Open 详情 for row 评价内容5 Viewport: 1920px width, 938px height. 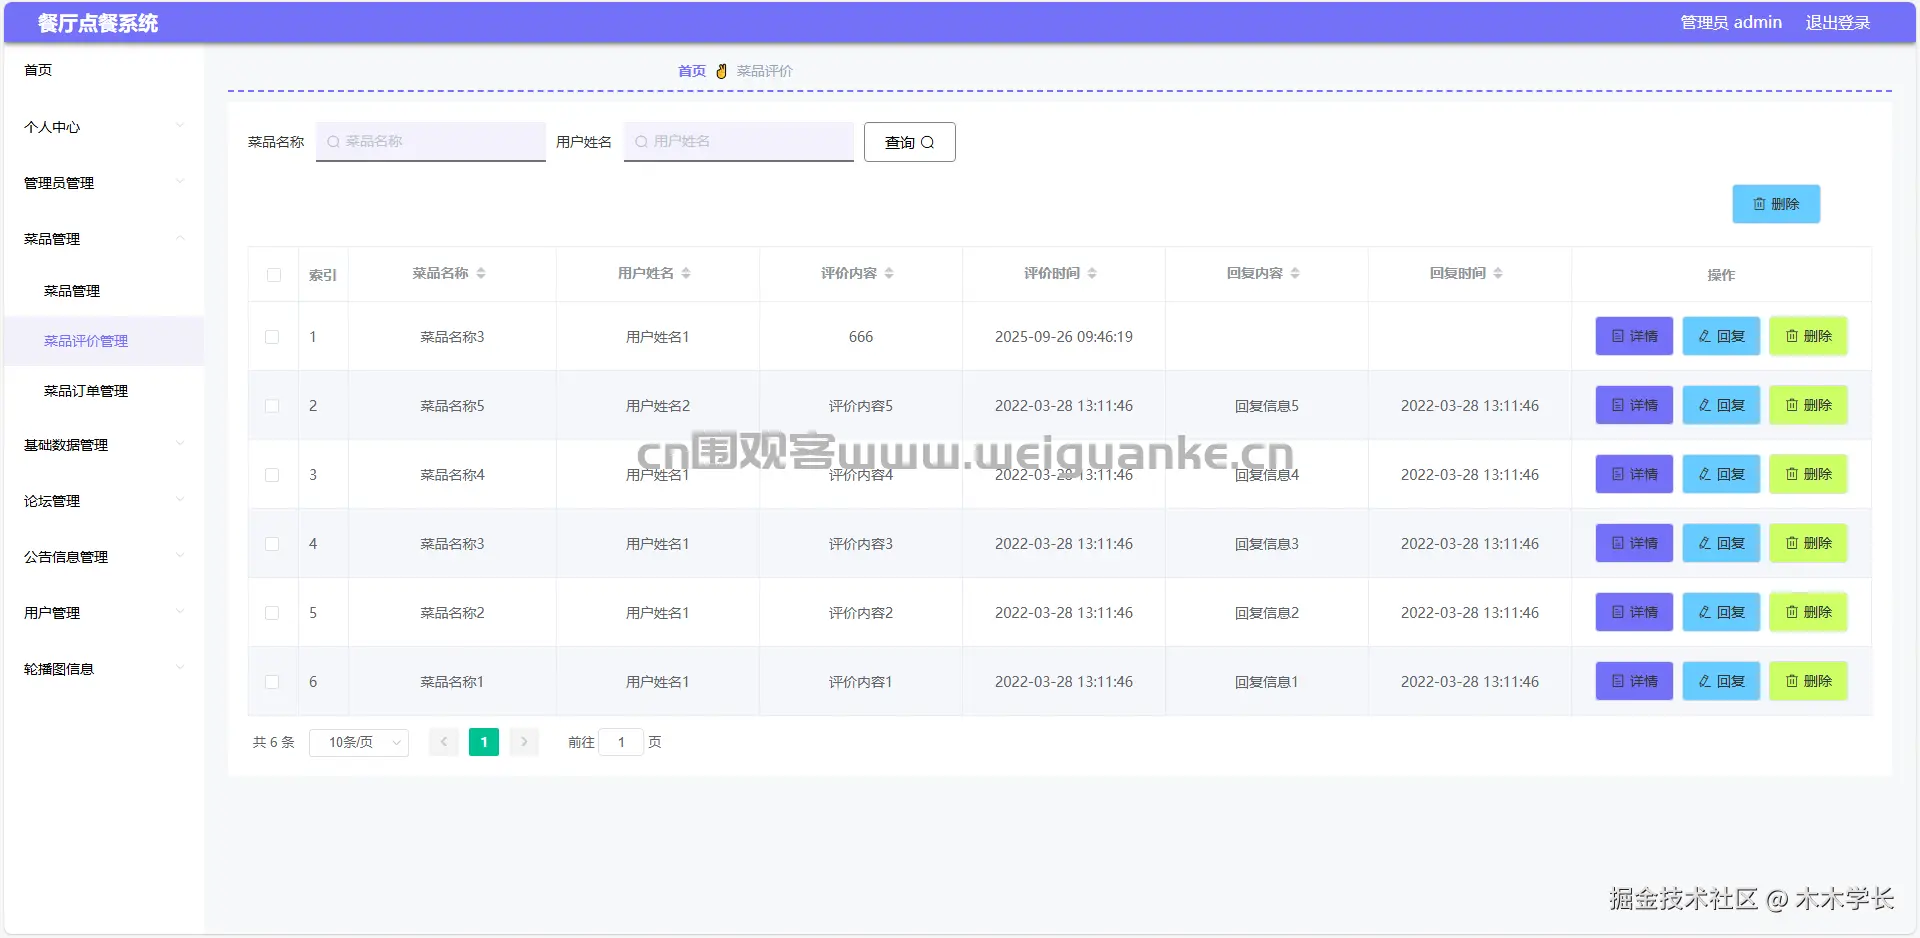1634,405
